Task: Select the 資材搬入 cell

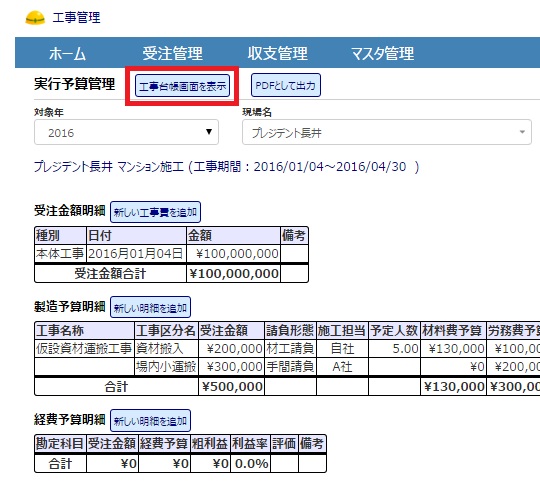Action: click(x=166, y=349)
